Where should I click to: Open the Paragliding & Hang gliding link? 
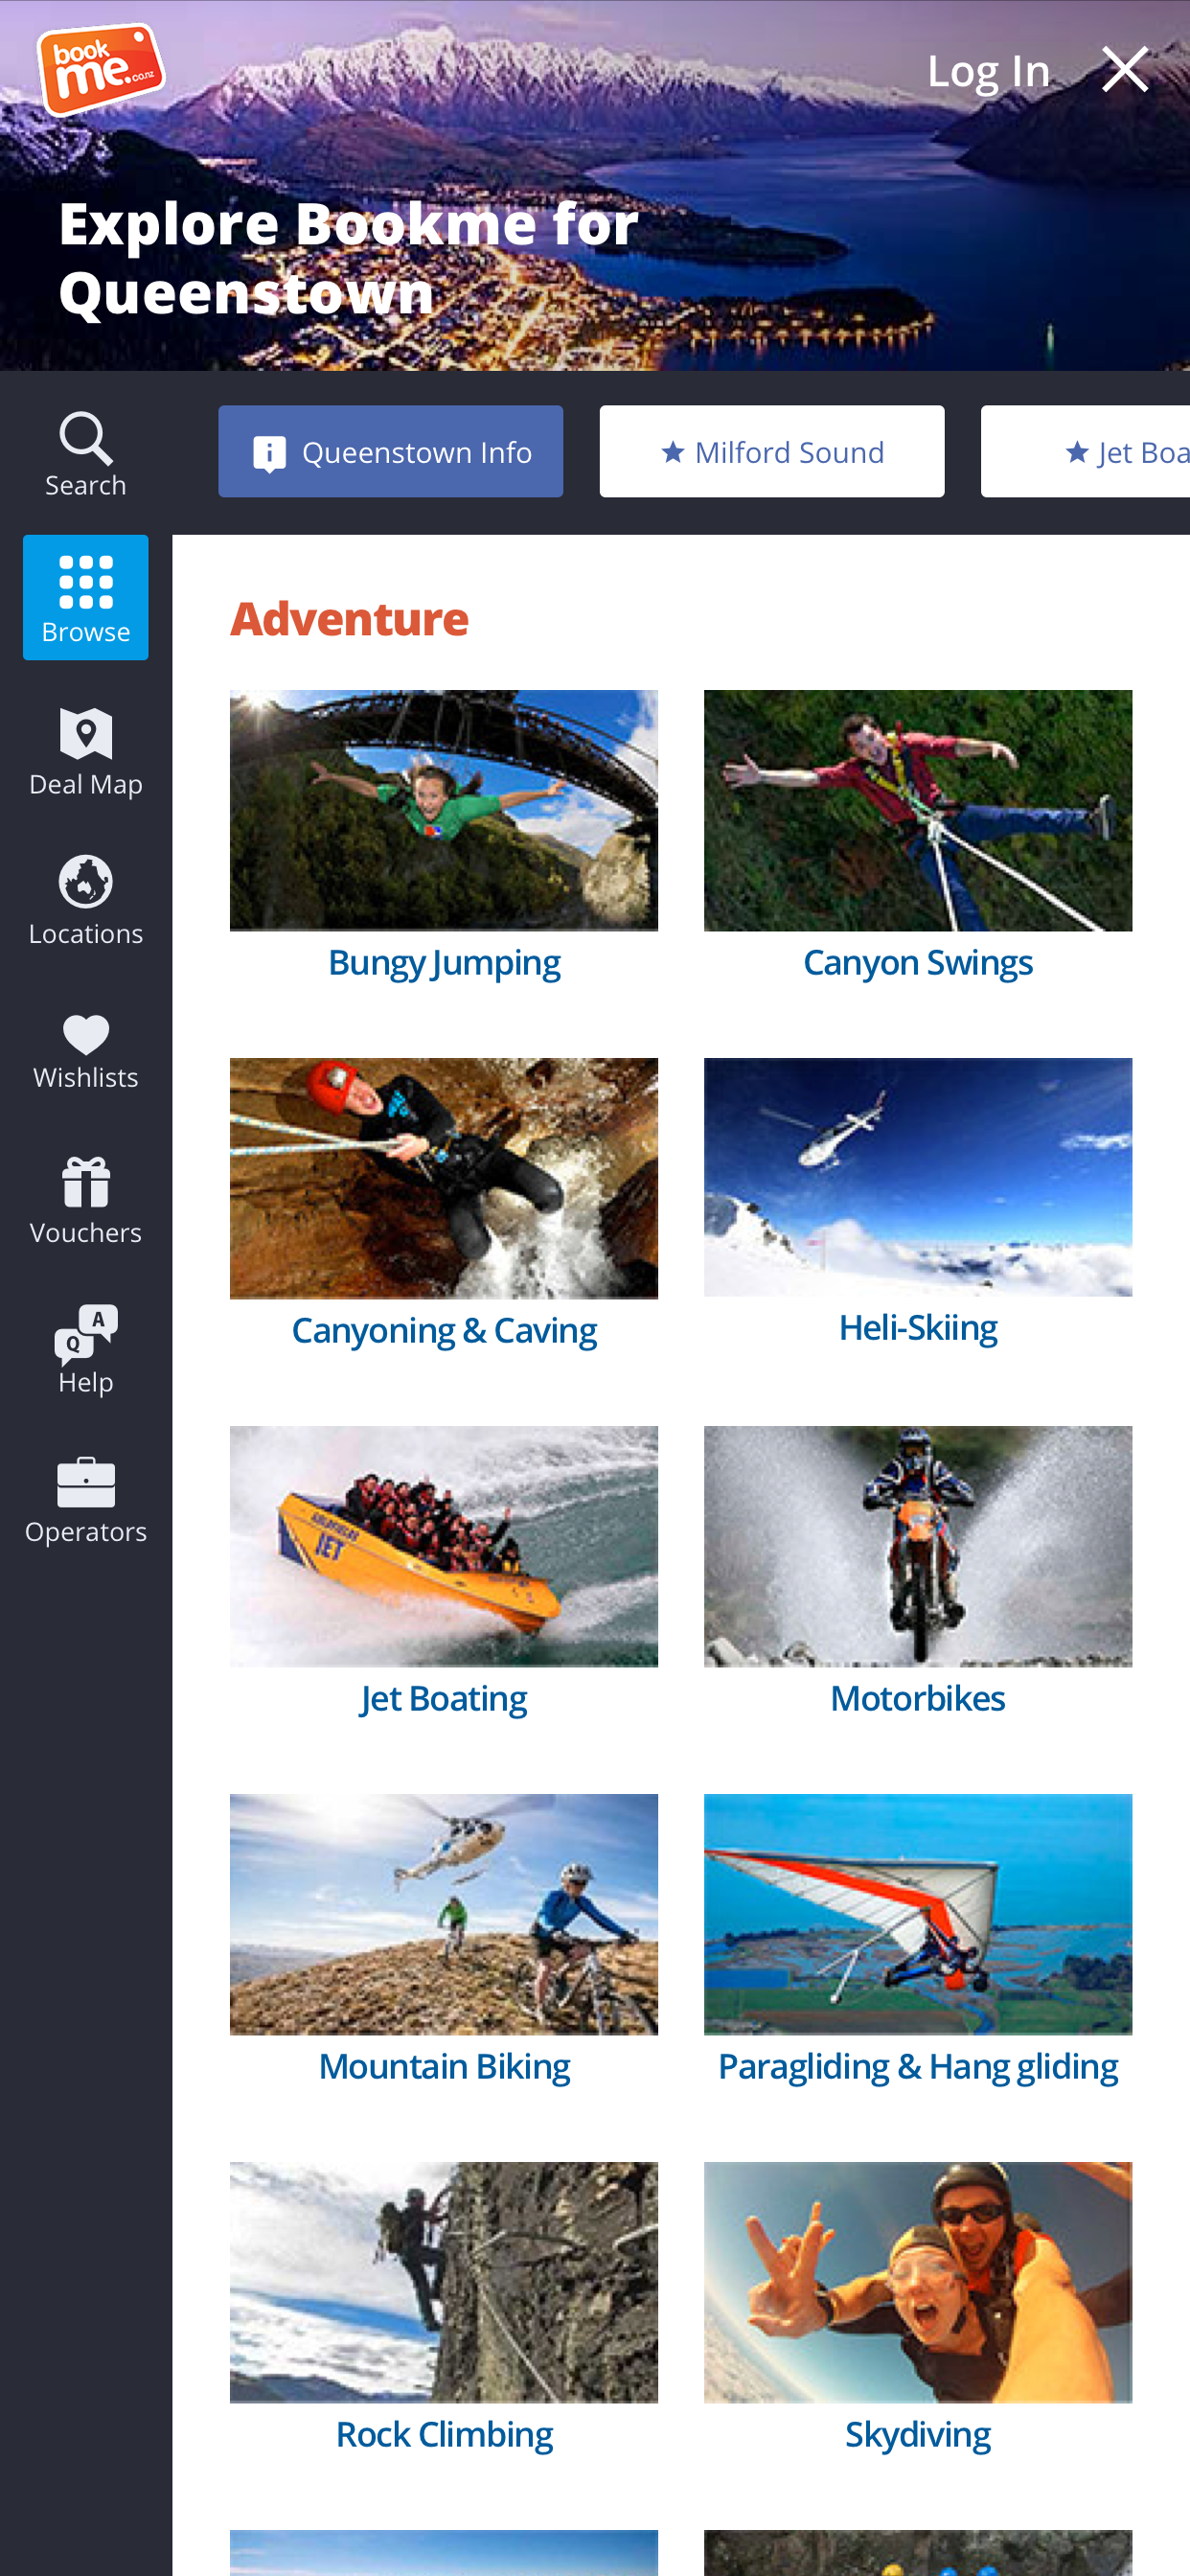coord(918,2067)
